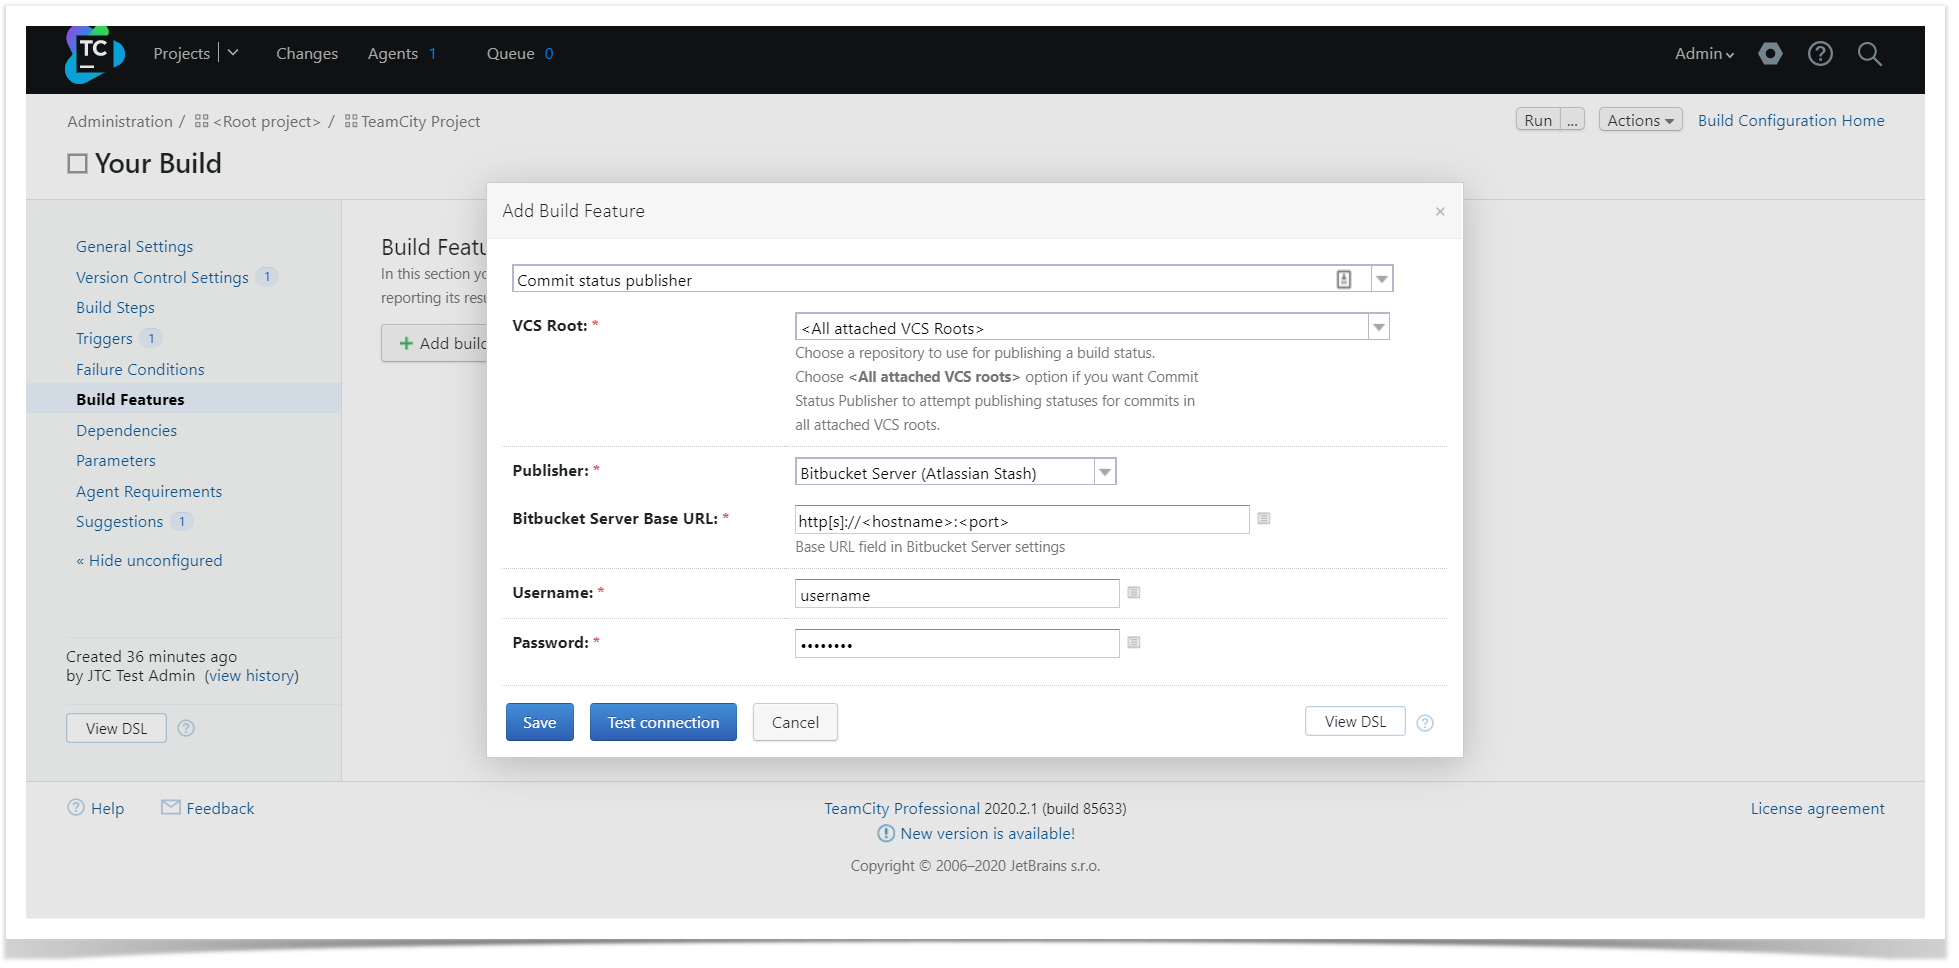Click the build feature type info icon
Viewport: 1959px width, 968px height.
[x=1344, y=280]
